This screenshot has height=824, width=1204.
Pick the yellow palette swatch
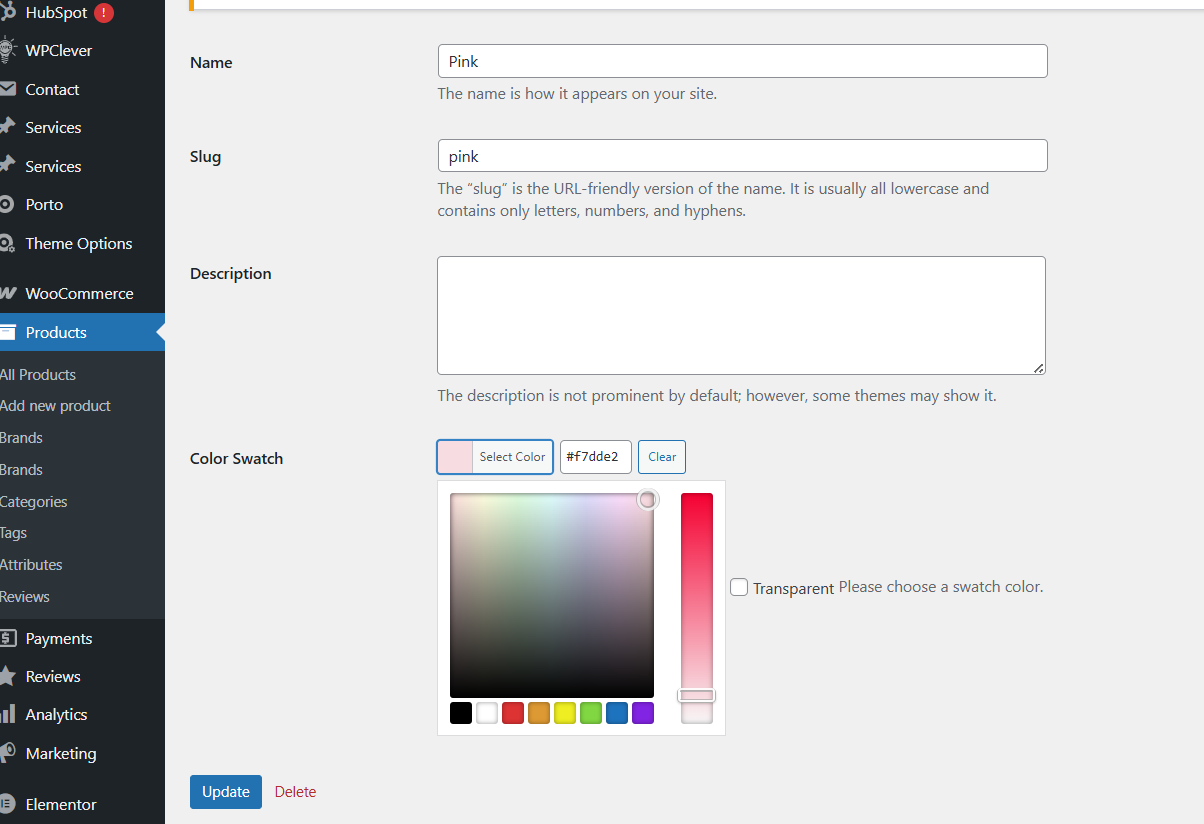coord(565,713)
